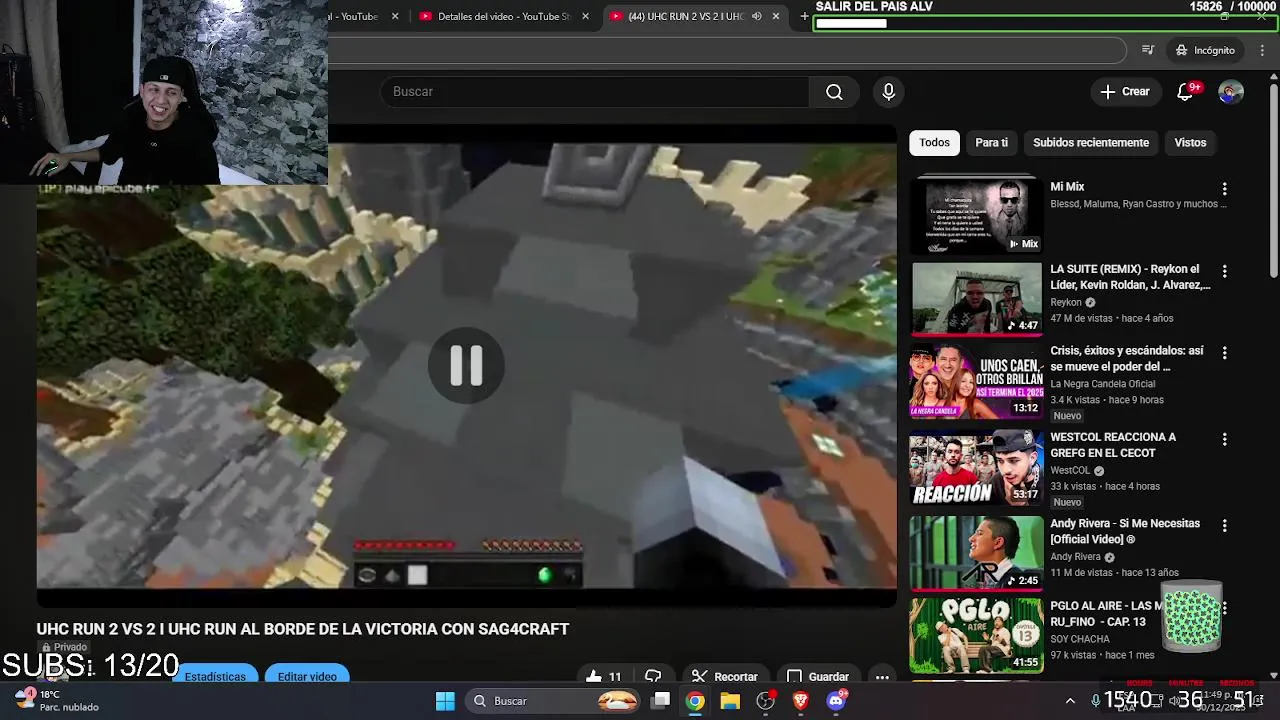Open options menu for Mi Mix
This screenshot has width=1280, height=720.
tap(1224, 189)
